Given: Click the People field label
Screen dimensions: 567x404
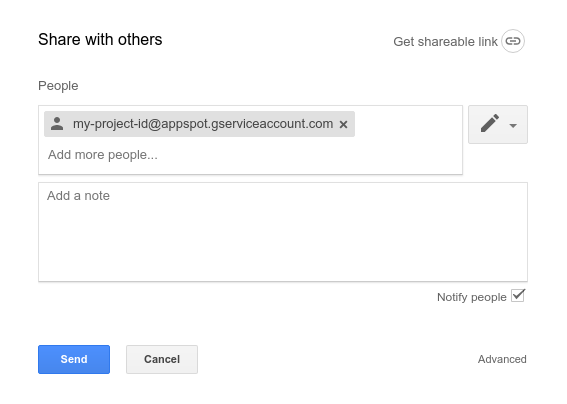Looking at the screenshot, I should 58,86.
